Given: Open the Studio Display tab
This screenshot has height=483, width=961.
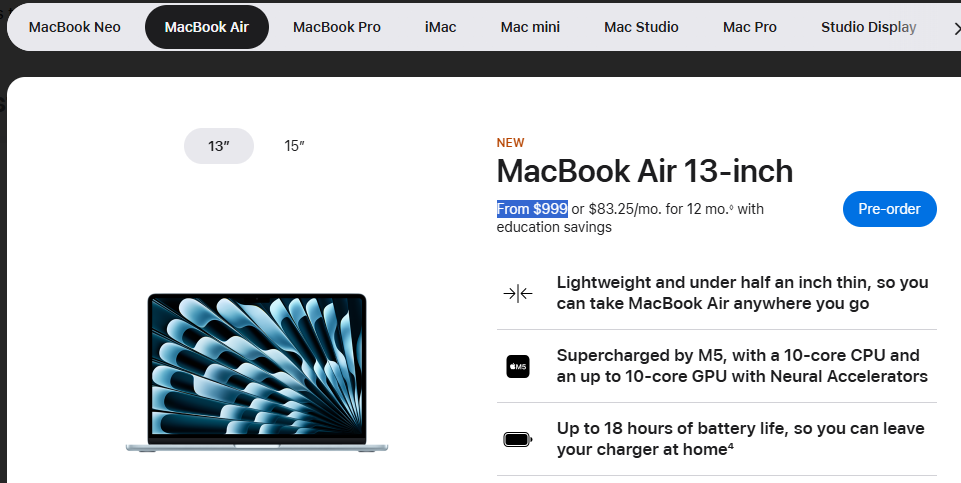Looking at the screenshot, I should [868, 28].
